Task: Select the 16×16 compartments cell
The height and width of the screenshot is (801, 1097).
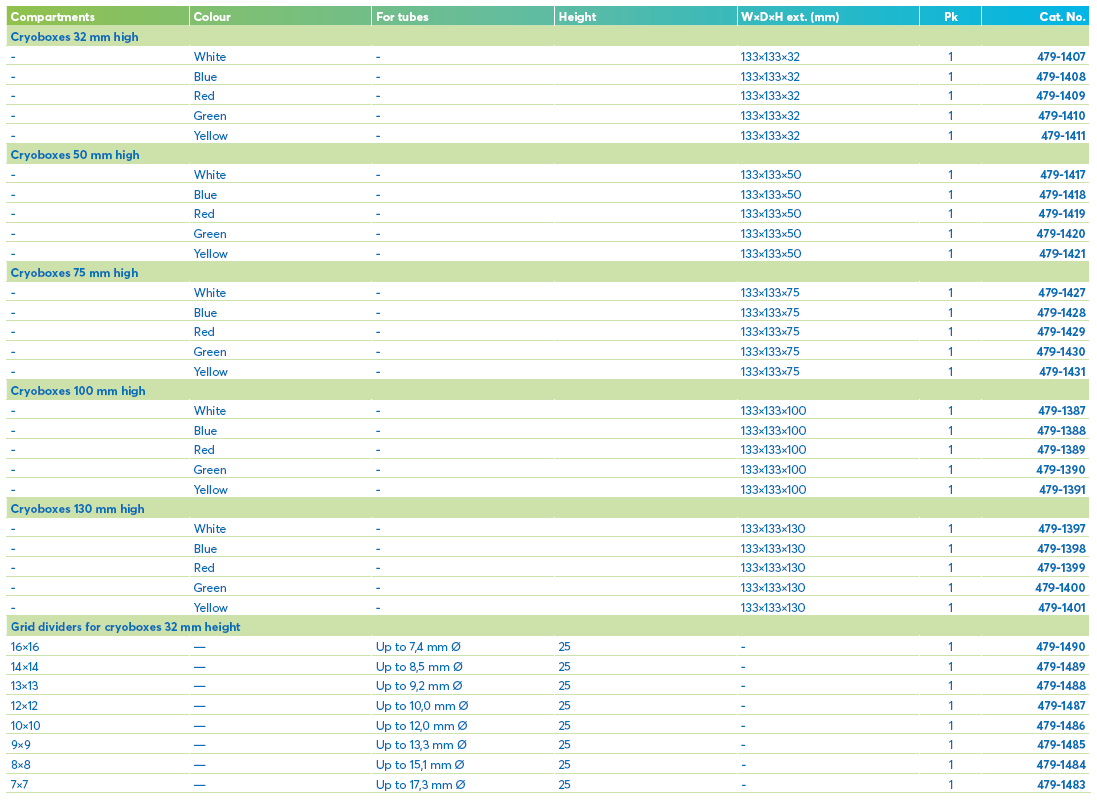Action: pyautogui.click(x=25, y=647)
